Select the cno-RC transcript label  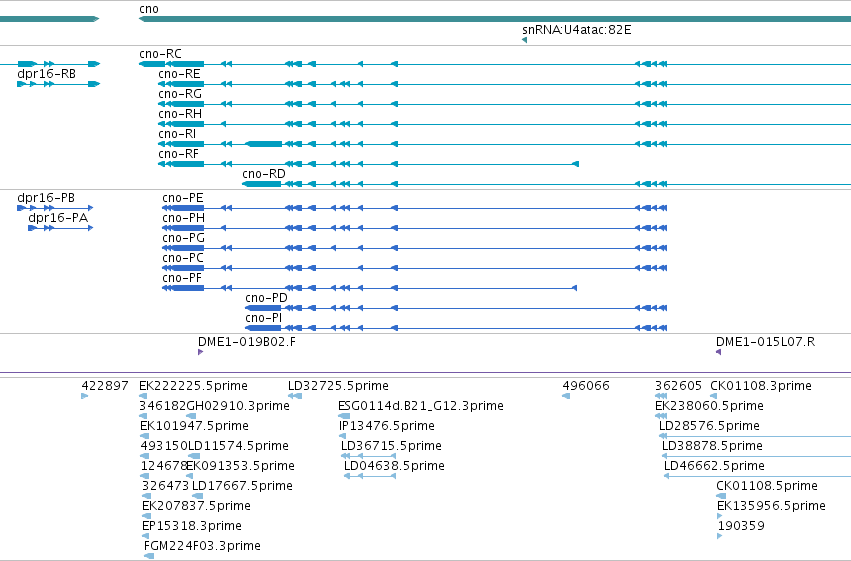[160, 54]
